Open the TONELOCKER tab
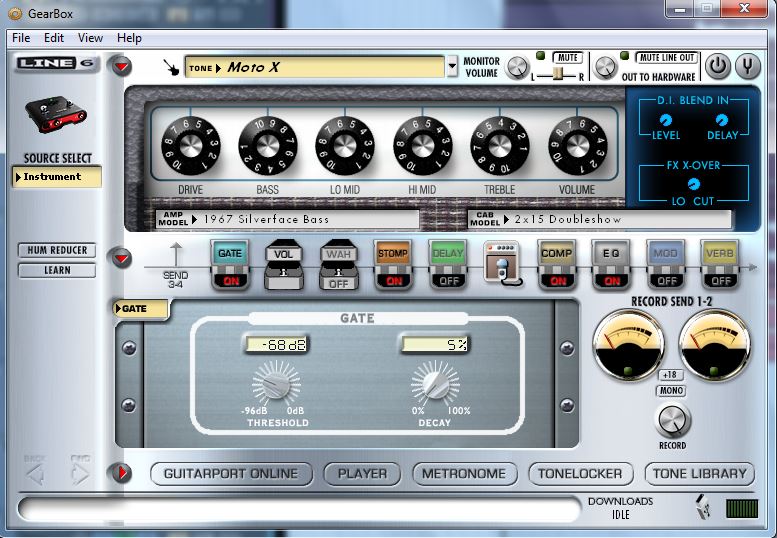 click(580, 474)
